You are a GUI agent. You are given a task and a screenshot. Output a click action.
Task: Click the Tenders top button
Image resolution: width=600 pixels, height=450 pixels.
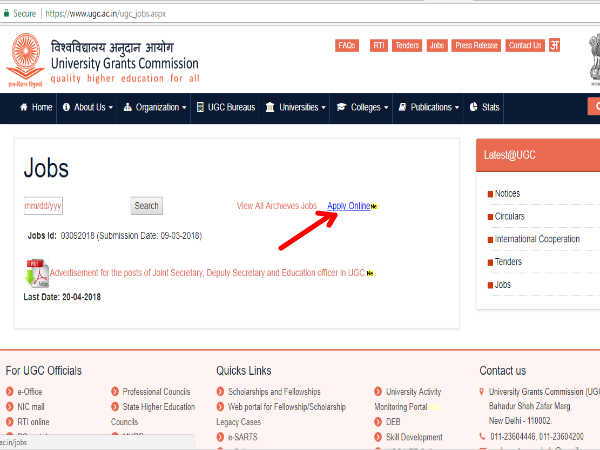(x=407, y=46)
